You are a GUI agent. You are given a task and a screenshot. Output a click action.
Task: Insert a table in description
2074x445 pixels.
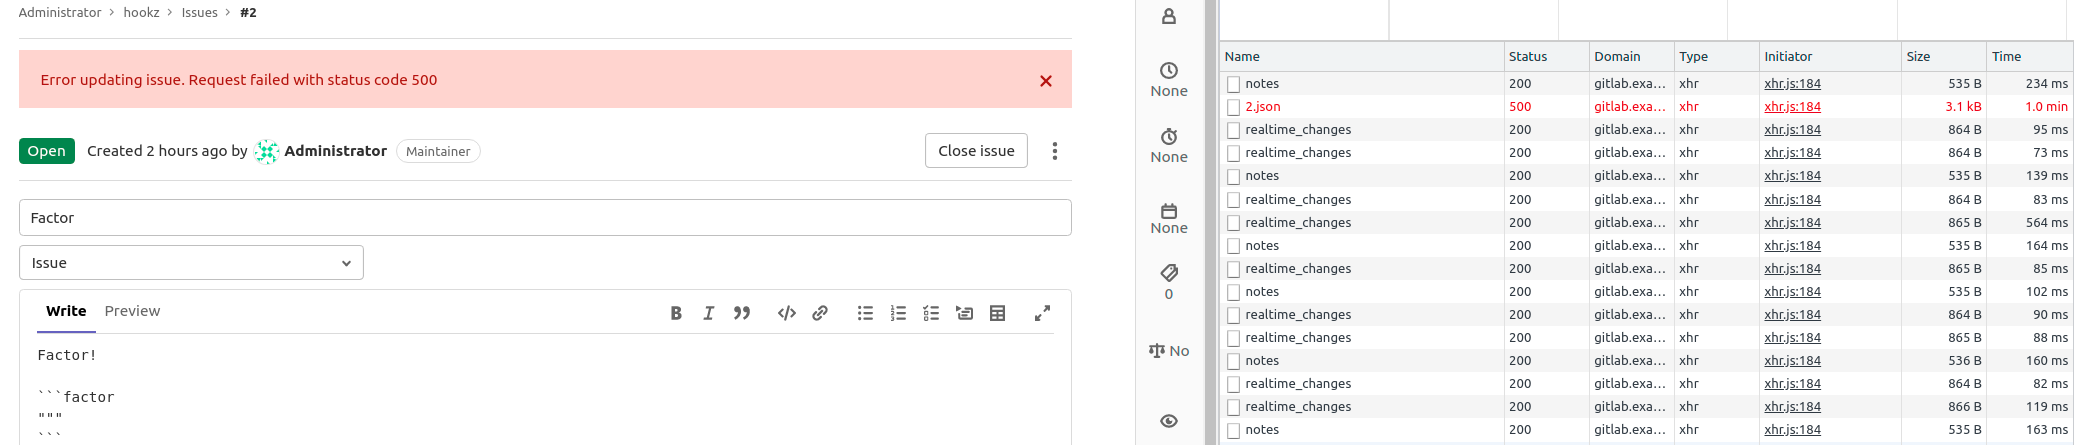[x=997, y=313]
